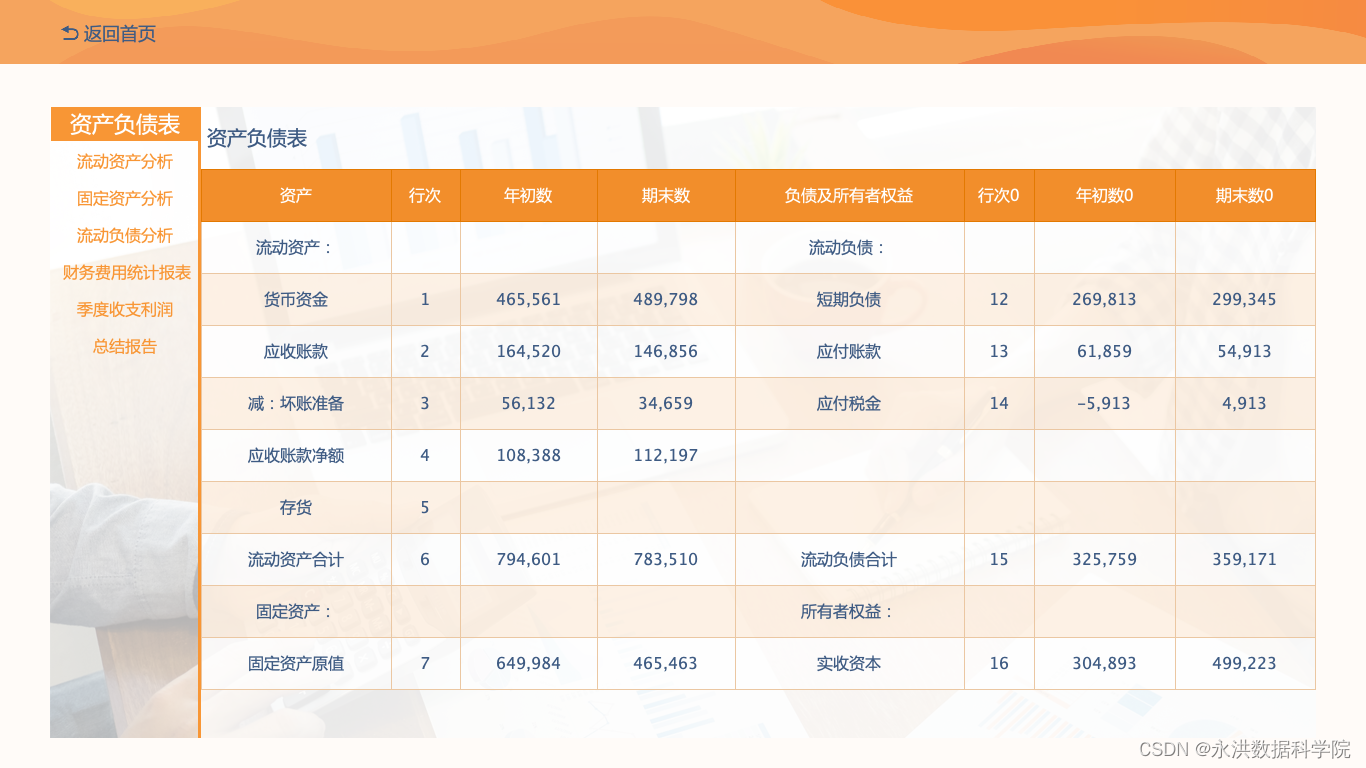The width and height of the screenshot is (1366, 768).
Task: Click the 行次0 column header
Action: (999, 195)
